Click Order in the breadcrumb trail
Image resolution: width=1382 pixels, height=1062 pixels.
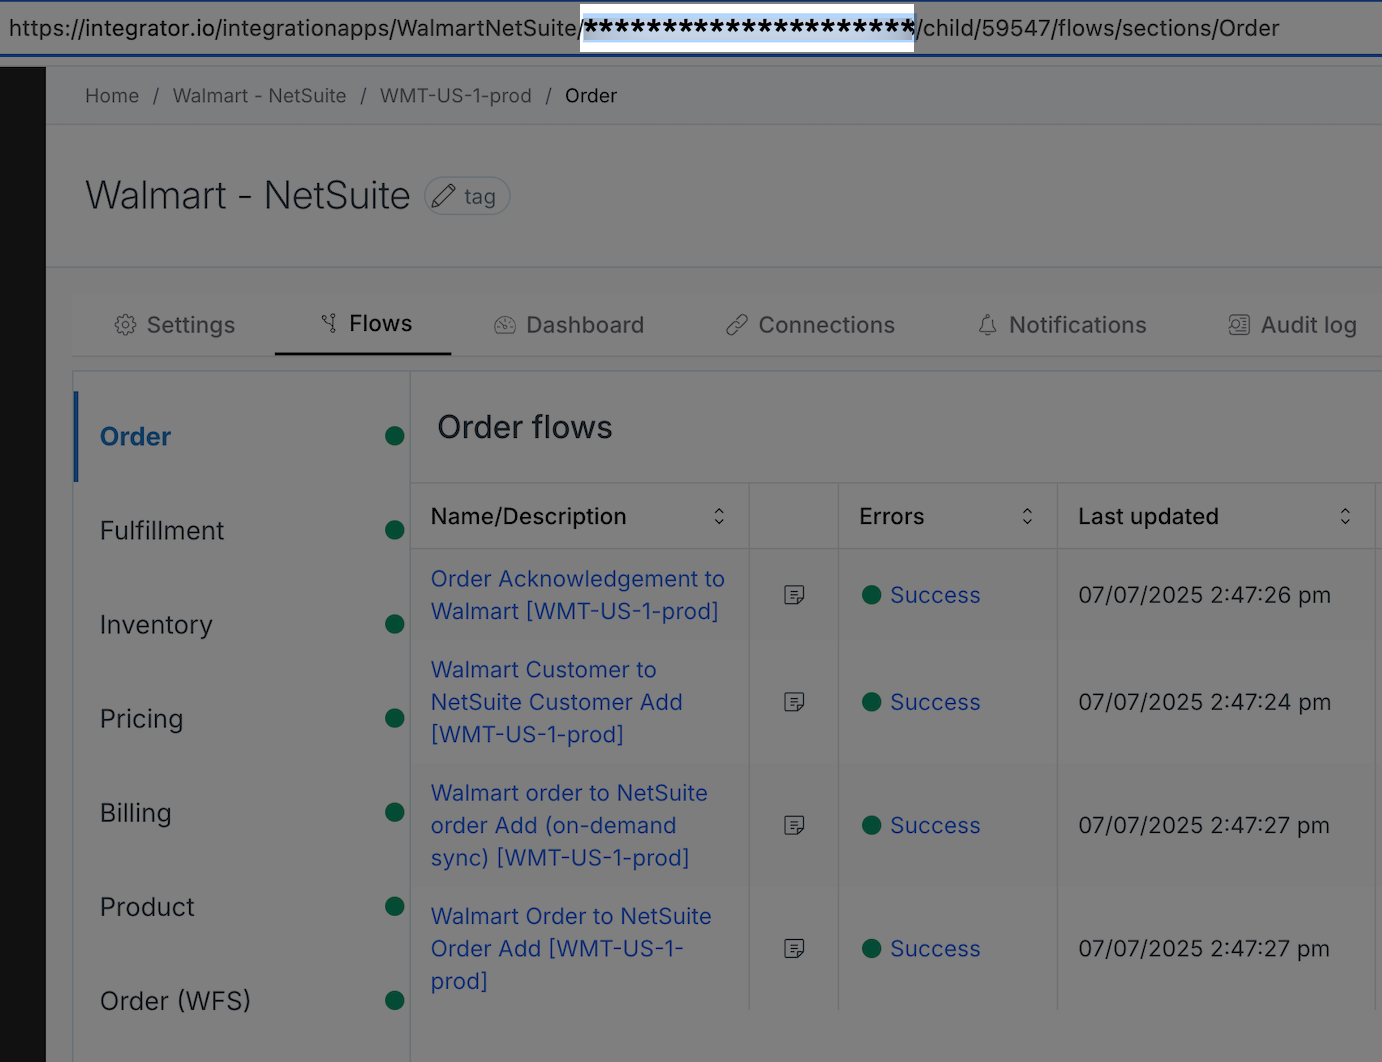(x=591, y=96)
